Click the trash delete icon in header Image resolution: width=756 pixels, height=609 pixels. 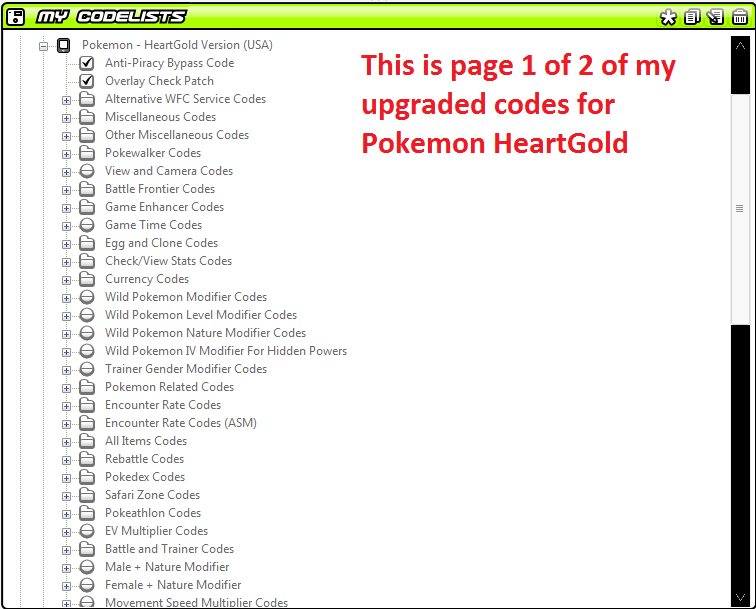point(740,17)
